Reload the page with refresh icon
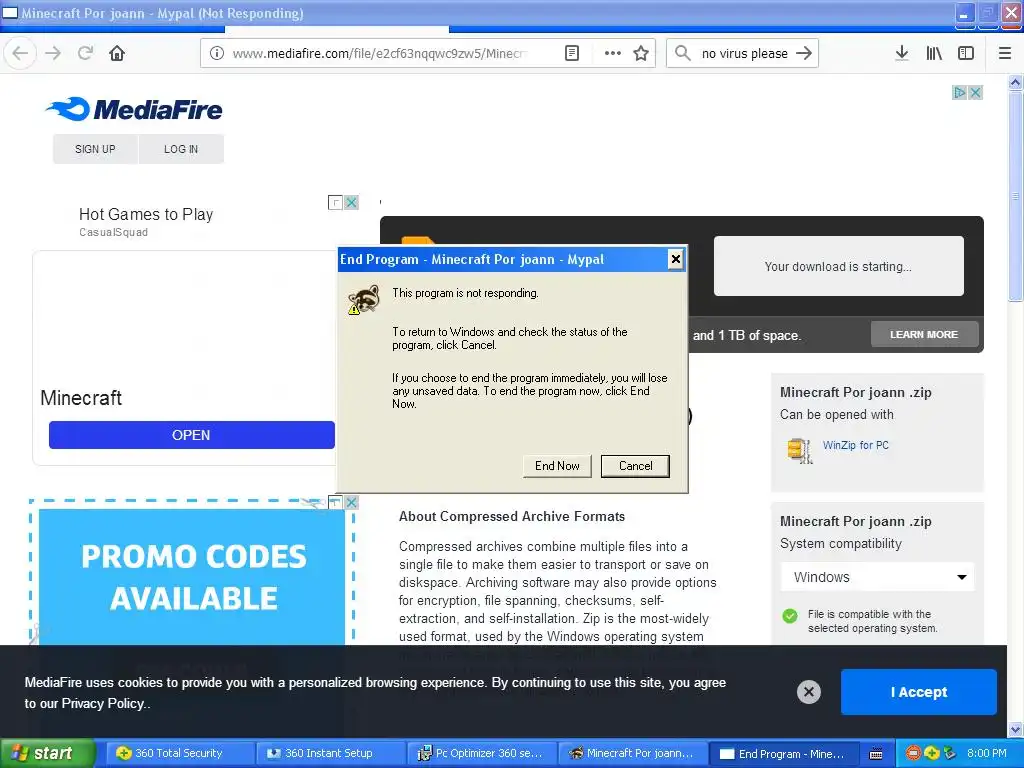The height and width of the screenshot is (768, 1024). click(85, 53)
